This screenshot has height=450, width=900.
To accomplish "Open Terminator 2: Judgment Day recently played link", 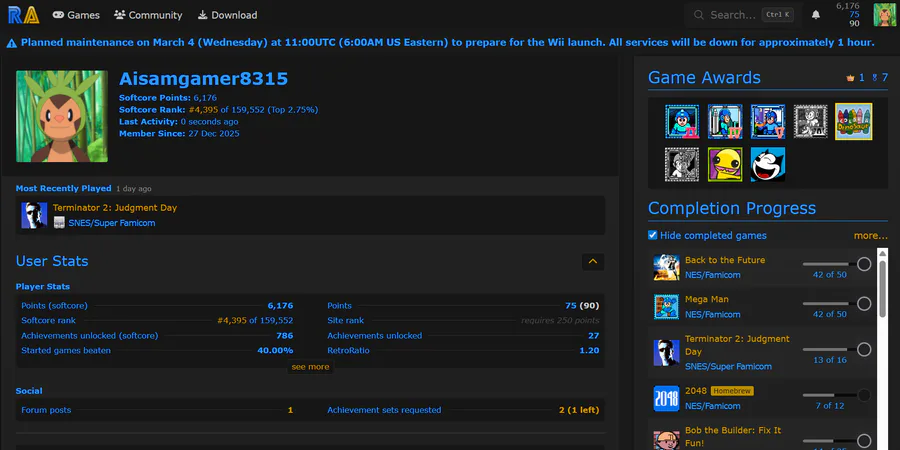I will (115, 208).
